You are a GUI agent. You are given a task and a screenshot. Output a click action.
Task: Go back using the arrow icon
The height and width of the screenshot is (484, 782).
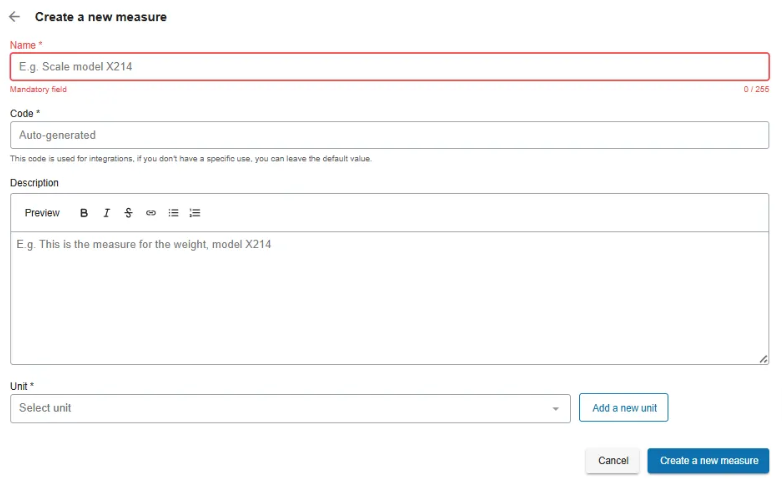[x=14, y=17]
